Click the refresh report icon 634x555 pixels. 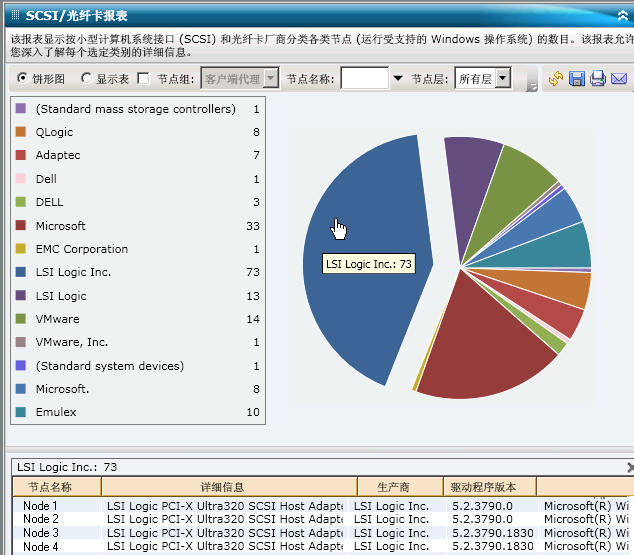pyautogui.click(x=556, y=79)
